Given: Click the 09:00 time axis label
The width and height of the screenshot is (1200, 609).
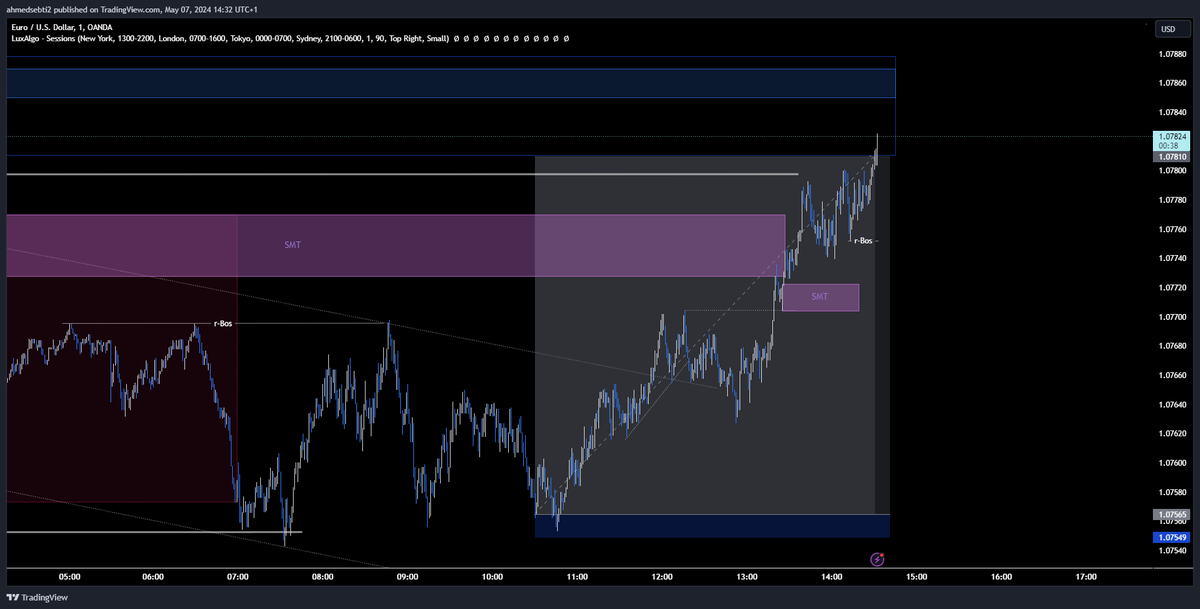Looking at the screenshot, I should pos(407,577).
